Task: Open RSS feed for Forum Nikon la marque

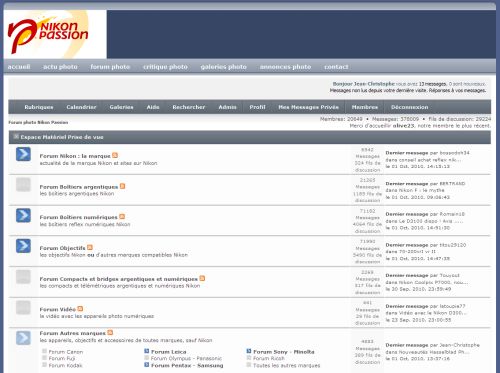Action: tap(115, 155)
